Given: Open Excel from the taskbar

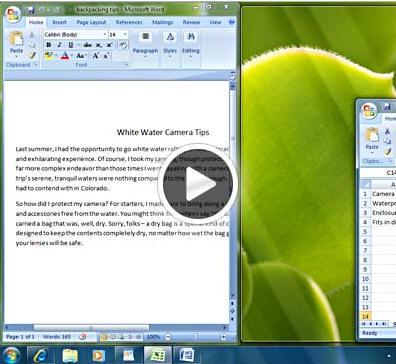Looking at the screenshot, I should click(x=158, y=355).
